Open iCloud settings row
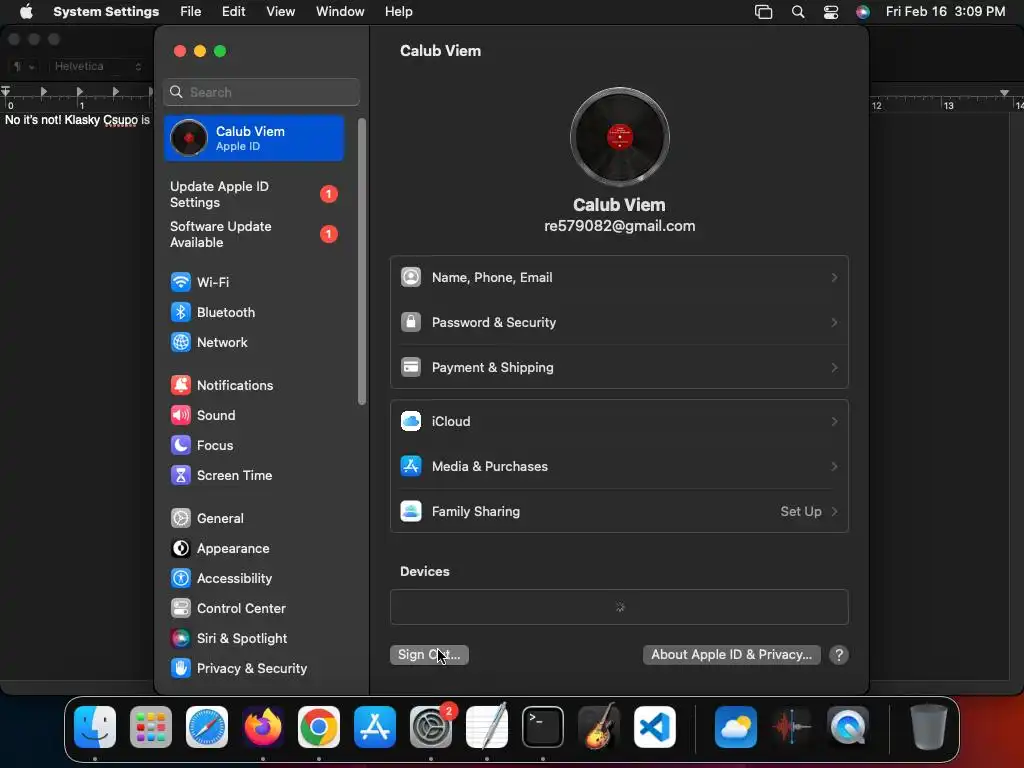1024x768 pixels. 619,421
